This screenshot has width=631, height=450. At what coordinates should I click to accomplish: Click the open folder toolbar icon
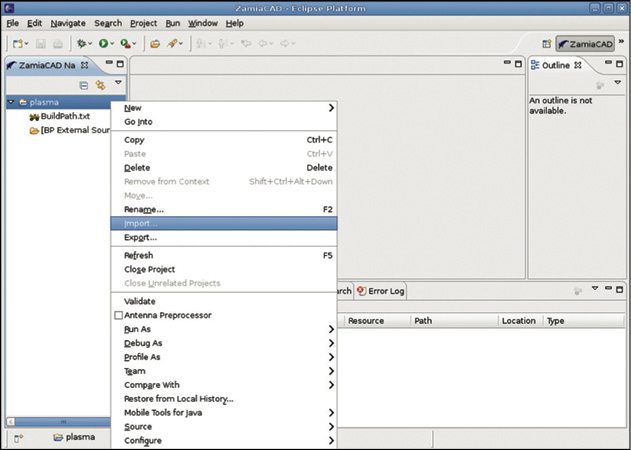(x=155, y=44)
